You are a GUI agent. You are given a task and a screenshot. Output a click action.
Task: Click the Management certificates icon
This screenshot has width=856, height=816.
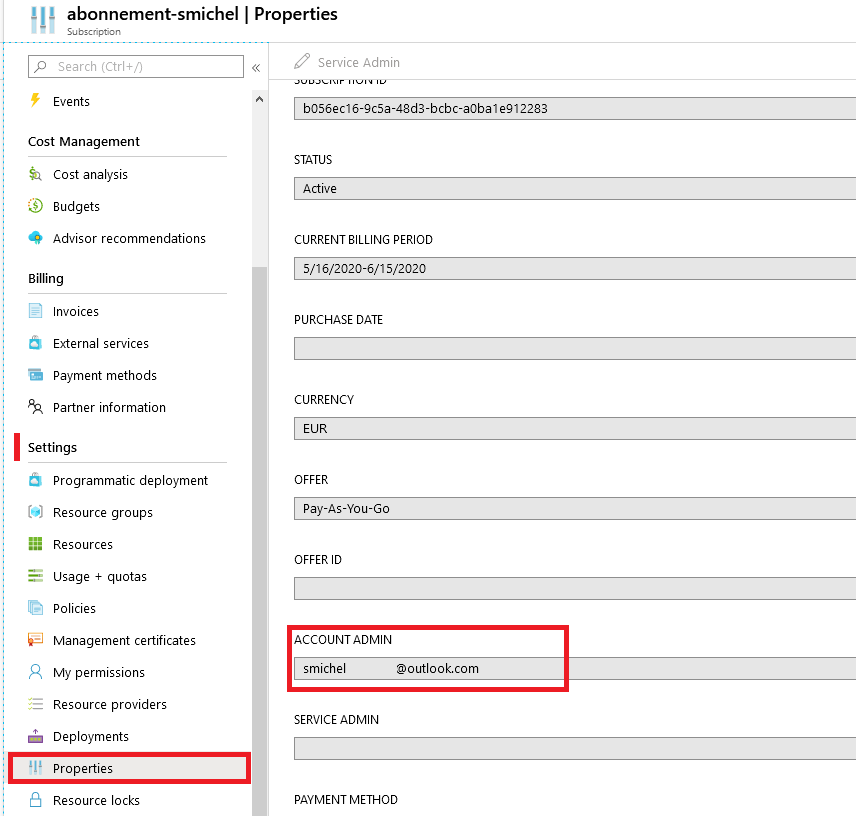tap(36, 640)
